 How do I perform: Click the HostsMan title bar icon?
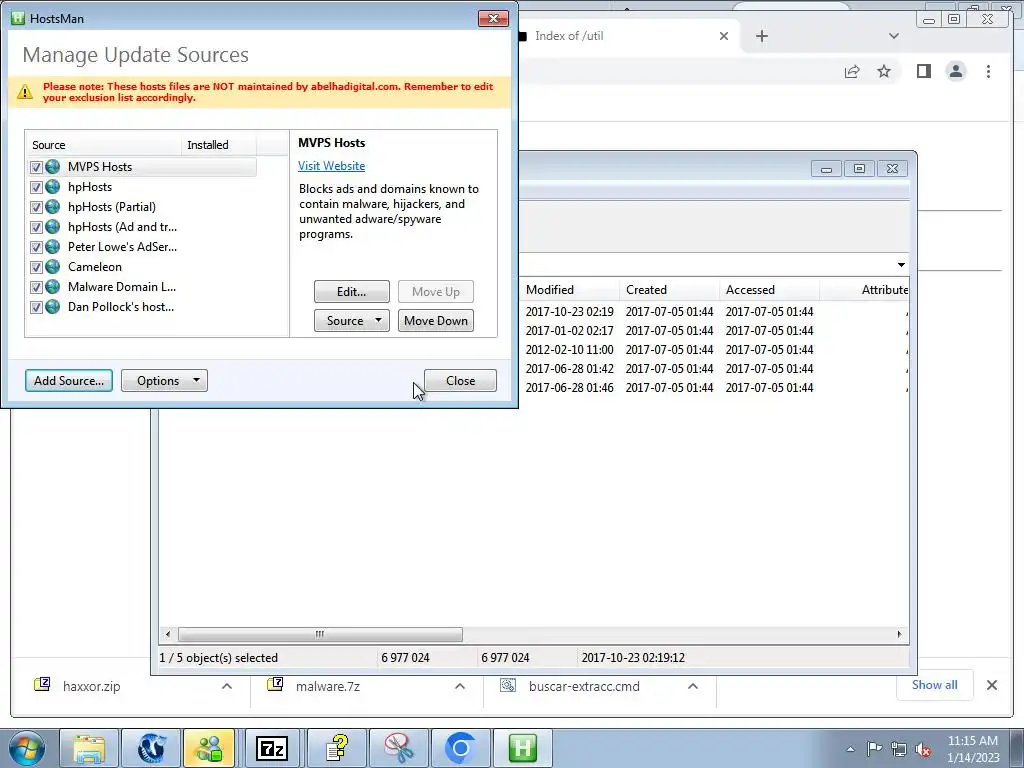tap(18, 18)
